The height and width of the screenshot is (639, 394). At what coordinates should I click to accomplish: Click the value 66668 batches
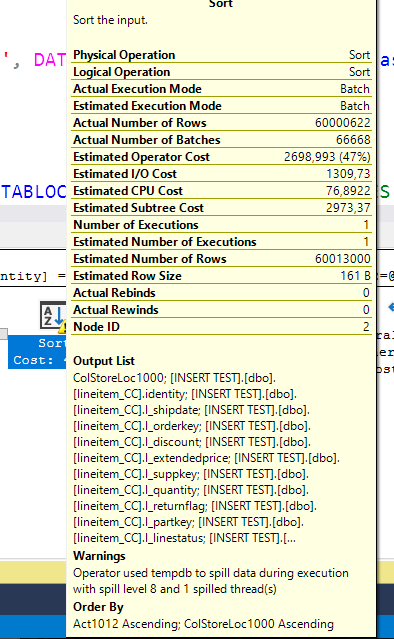click(353, 140)
